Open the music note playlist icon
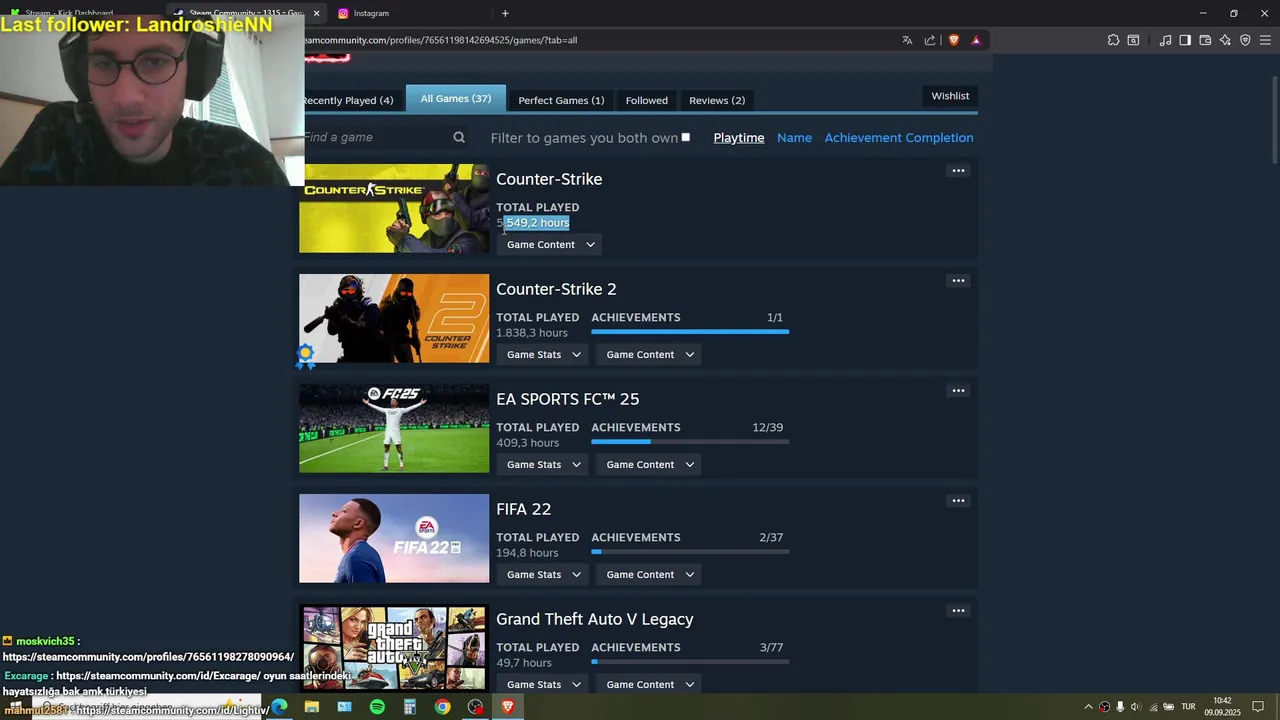Image resolution: width=1280 pixels, height=720 pixels. coord(1165,40)
